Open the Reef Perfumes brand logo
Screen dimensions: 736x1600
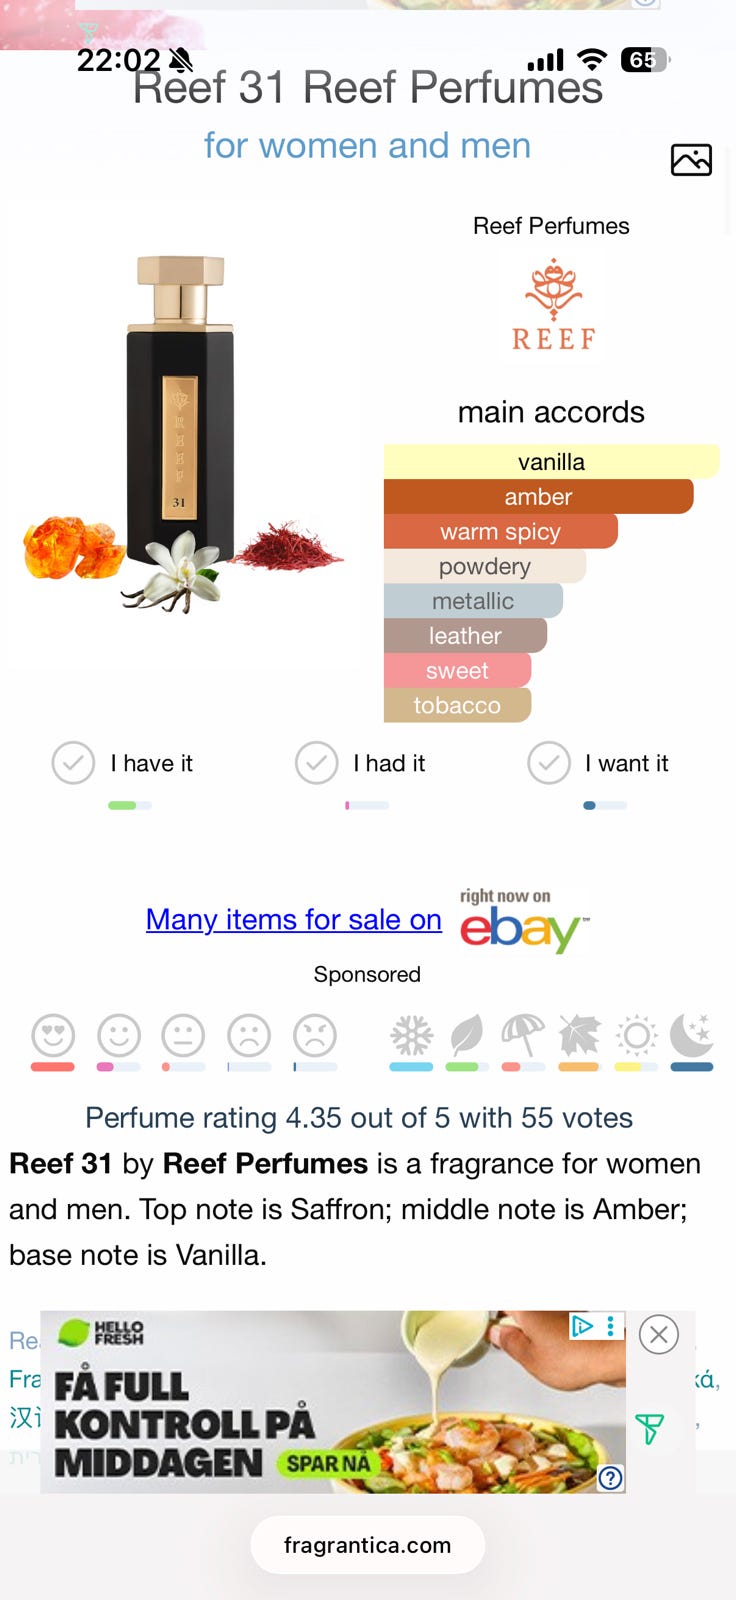pyautogui.click(x=553, y=305)
